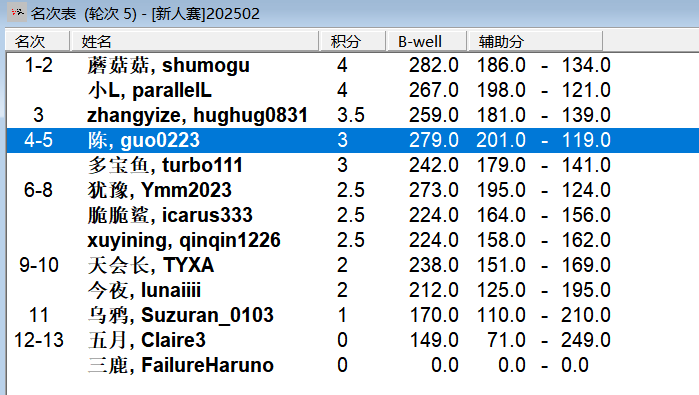699x395 pixels.
Task: Click the rank cell 12-13
Action: pos(39,340)
